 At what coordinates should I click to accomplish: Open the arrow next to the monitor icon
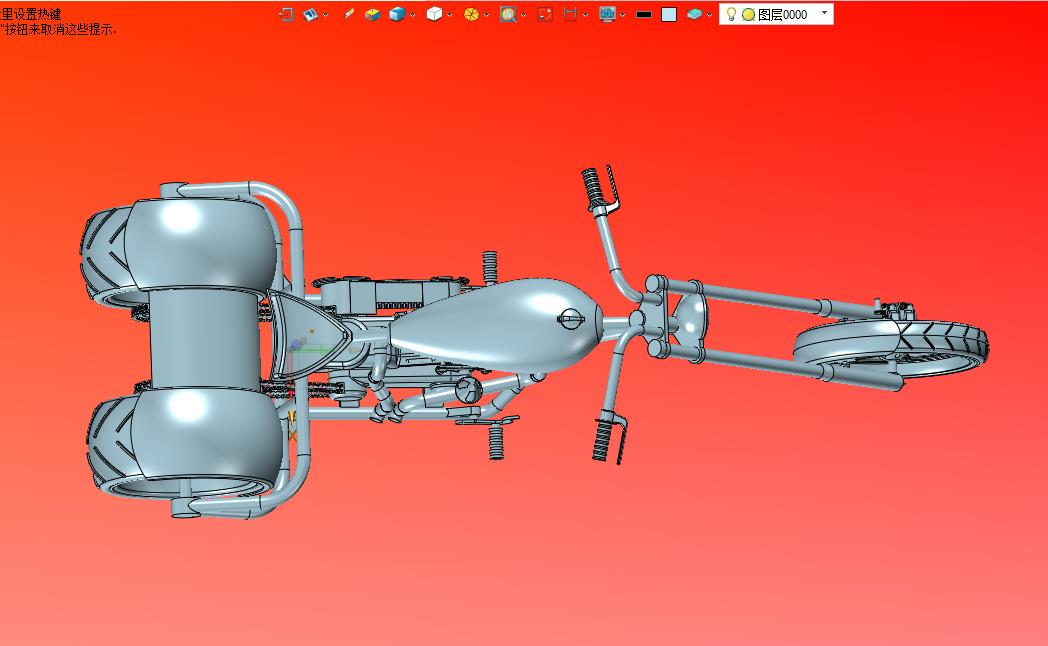(x=622, y=15)
